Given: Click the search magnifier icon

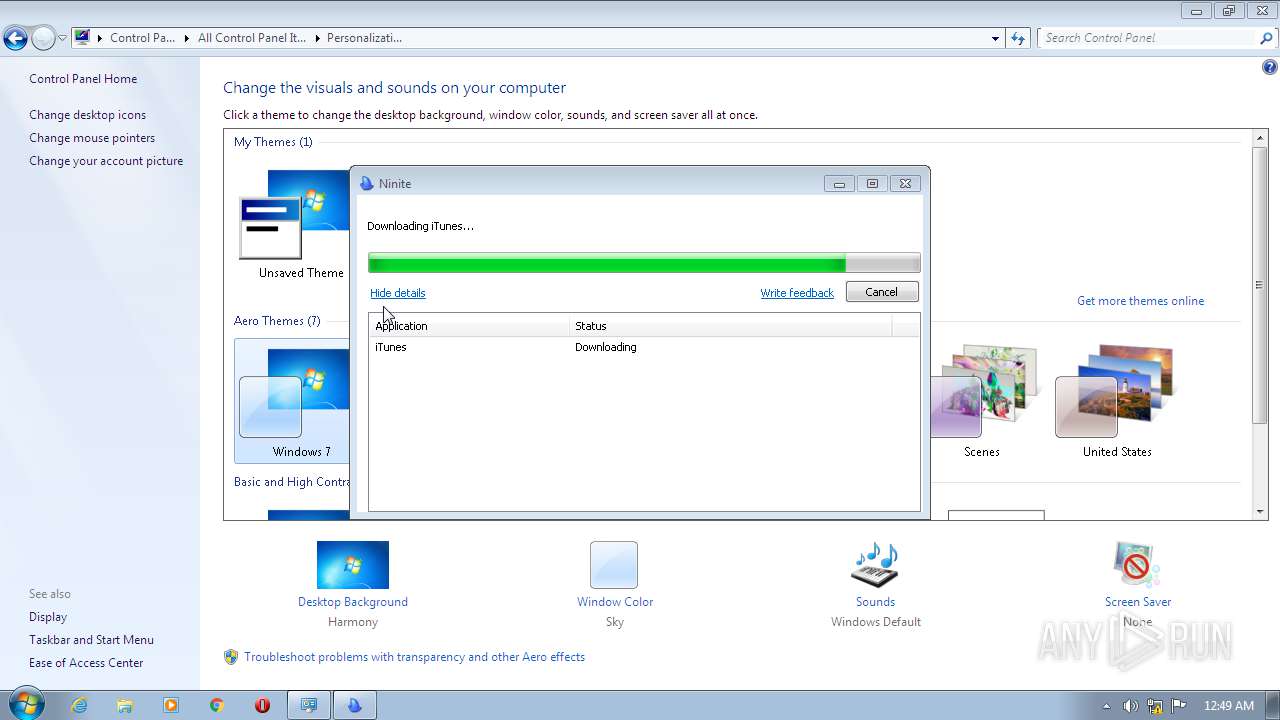Looking at the screenshot, I should point(1267,38).
